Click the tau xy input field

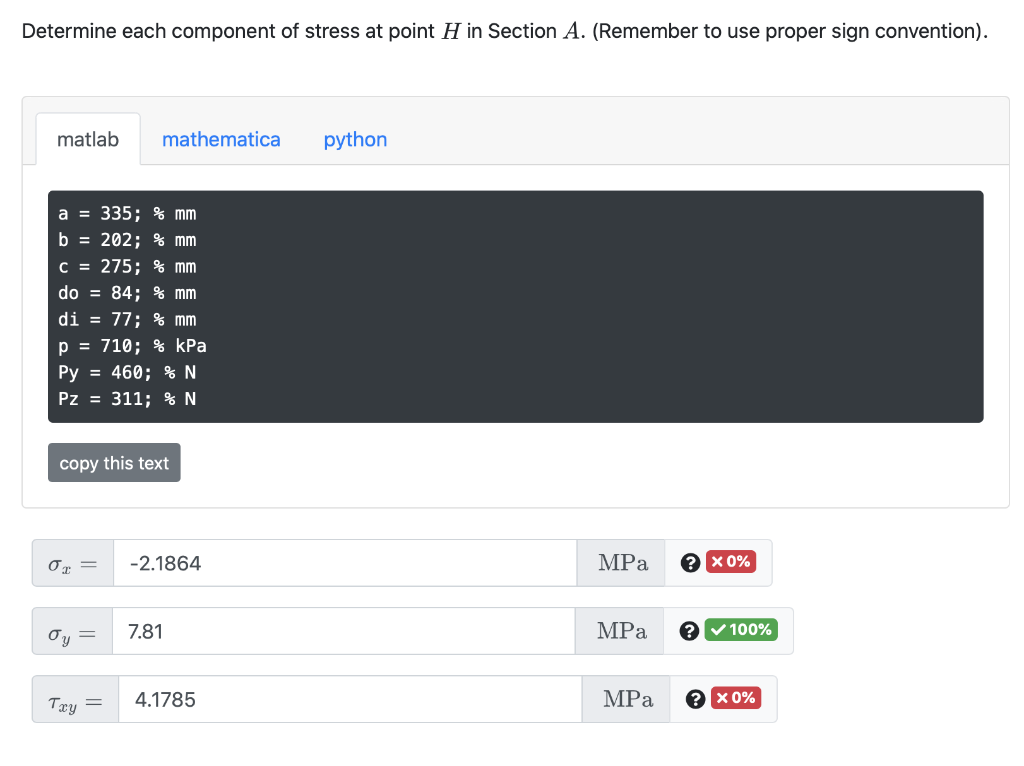(350, 699)
